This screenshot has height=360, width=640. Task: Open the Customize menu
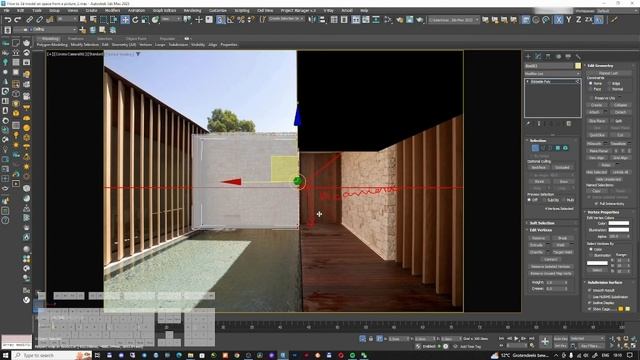tap(218, 11)
